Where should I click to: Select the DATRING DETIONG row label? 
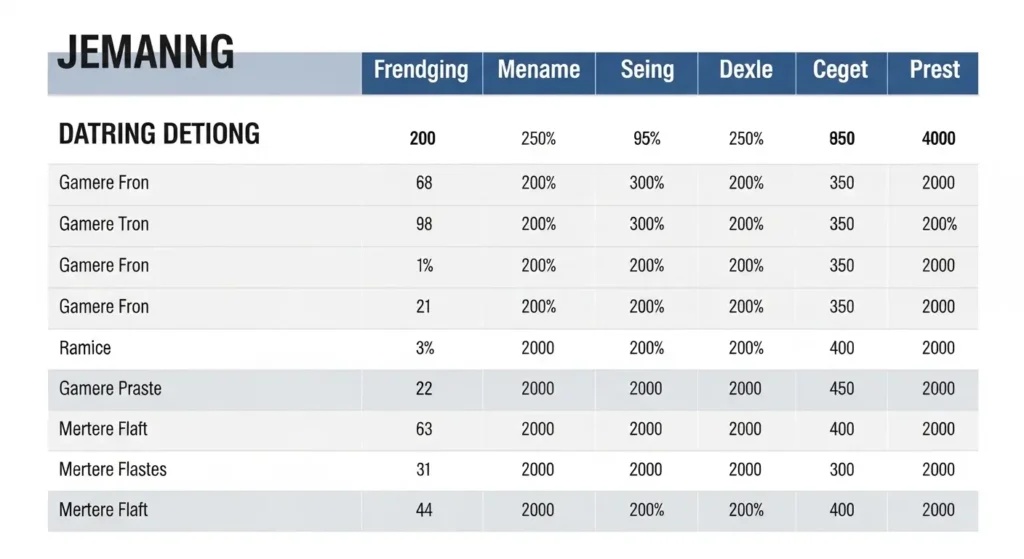(159, 134)
